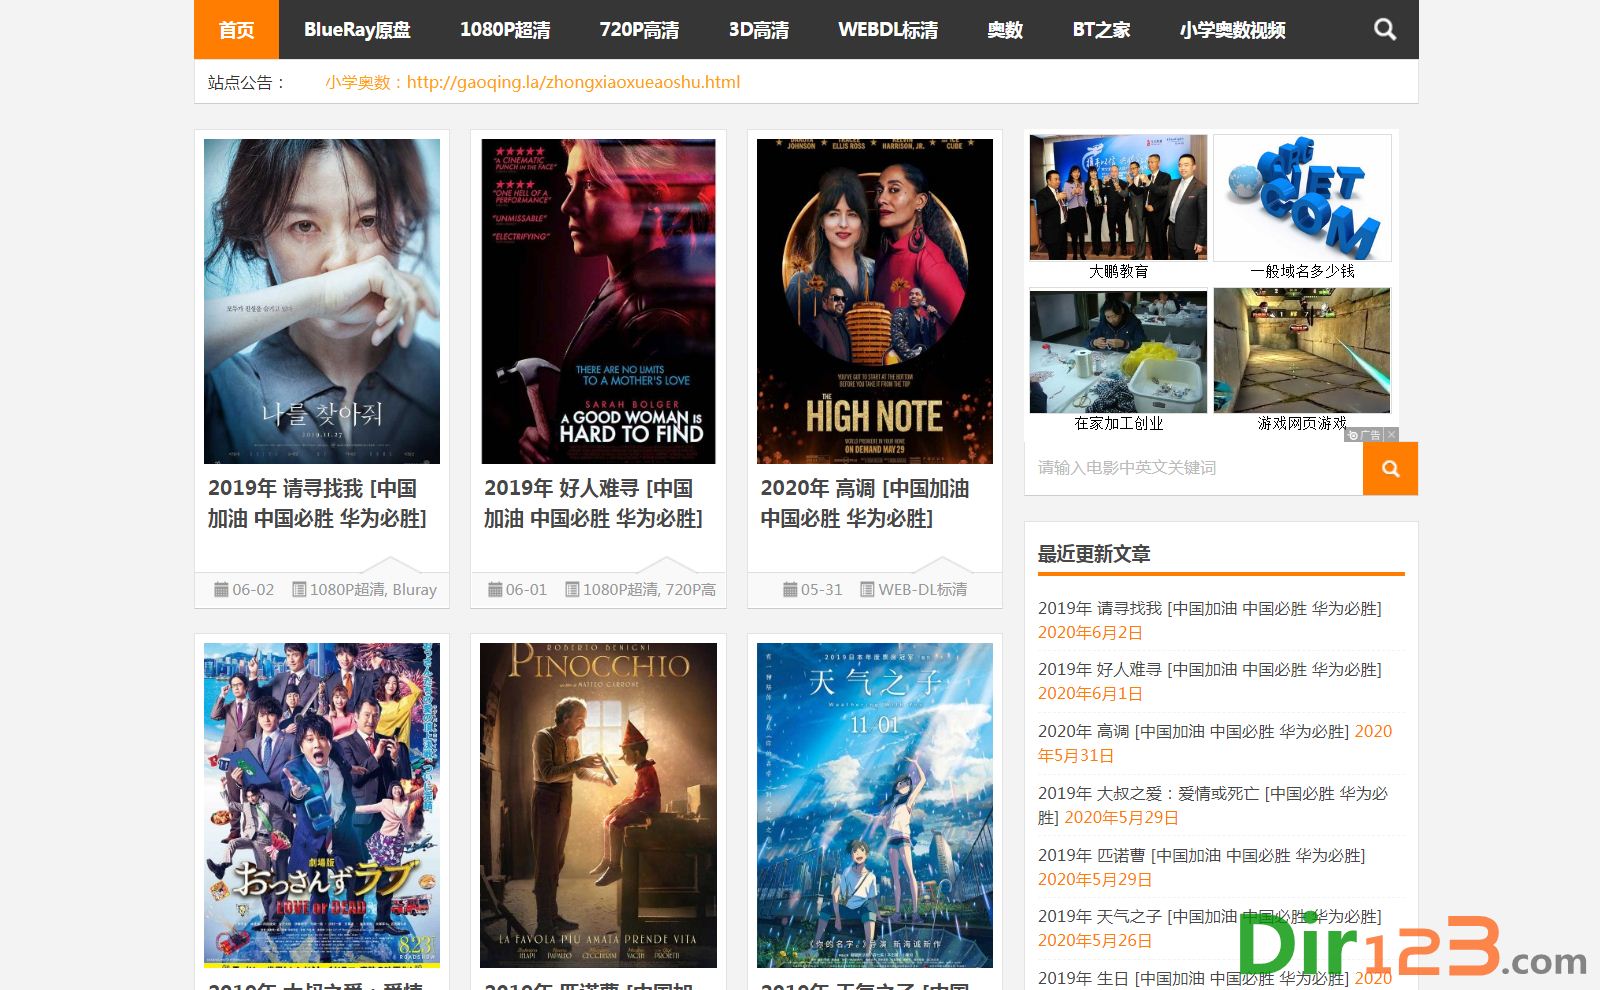Viewport: 1600px width, 990px height.
Task: Click the 大鹏教育 ad caption
Action: coord(1118,271)
